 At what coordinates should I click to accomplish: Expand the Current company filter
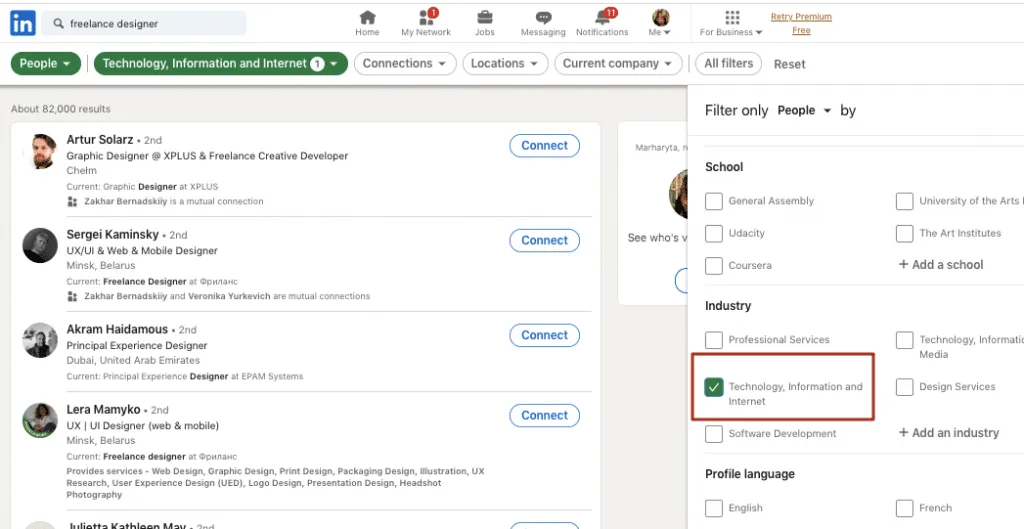coord(618,63)
